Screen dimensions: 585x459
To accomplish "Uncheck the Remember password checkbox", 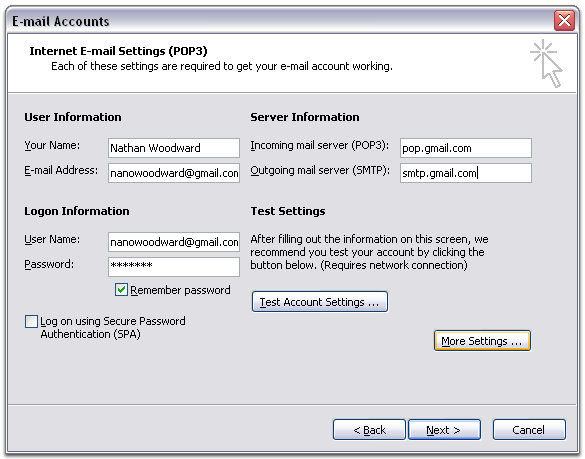I will (121, 290).
